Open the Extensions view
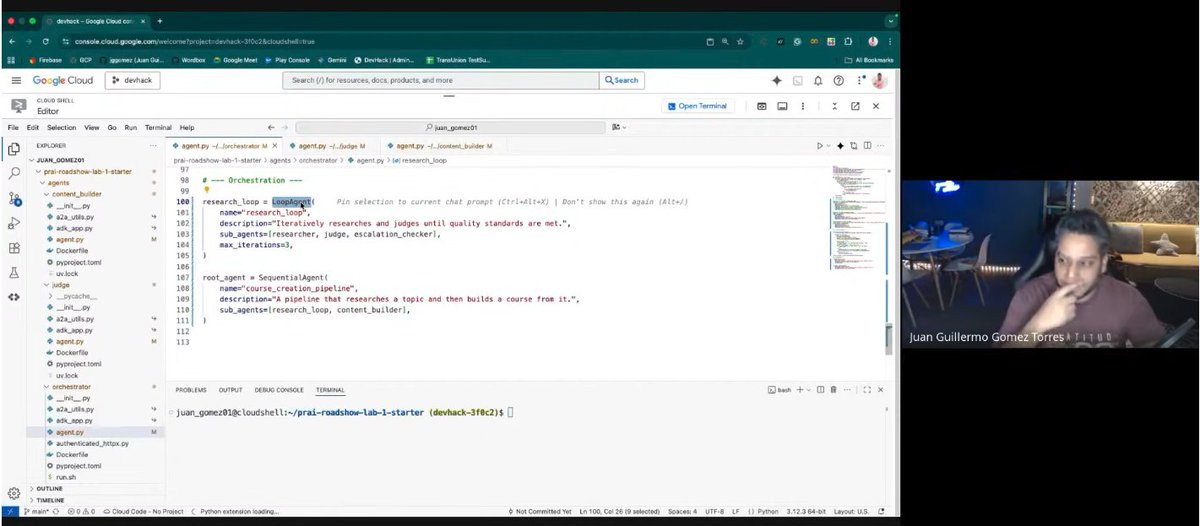The image size is (1200, 526). pyautogui.click(x=14, y=248)
